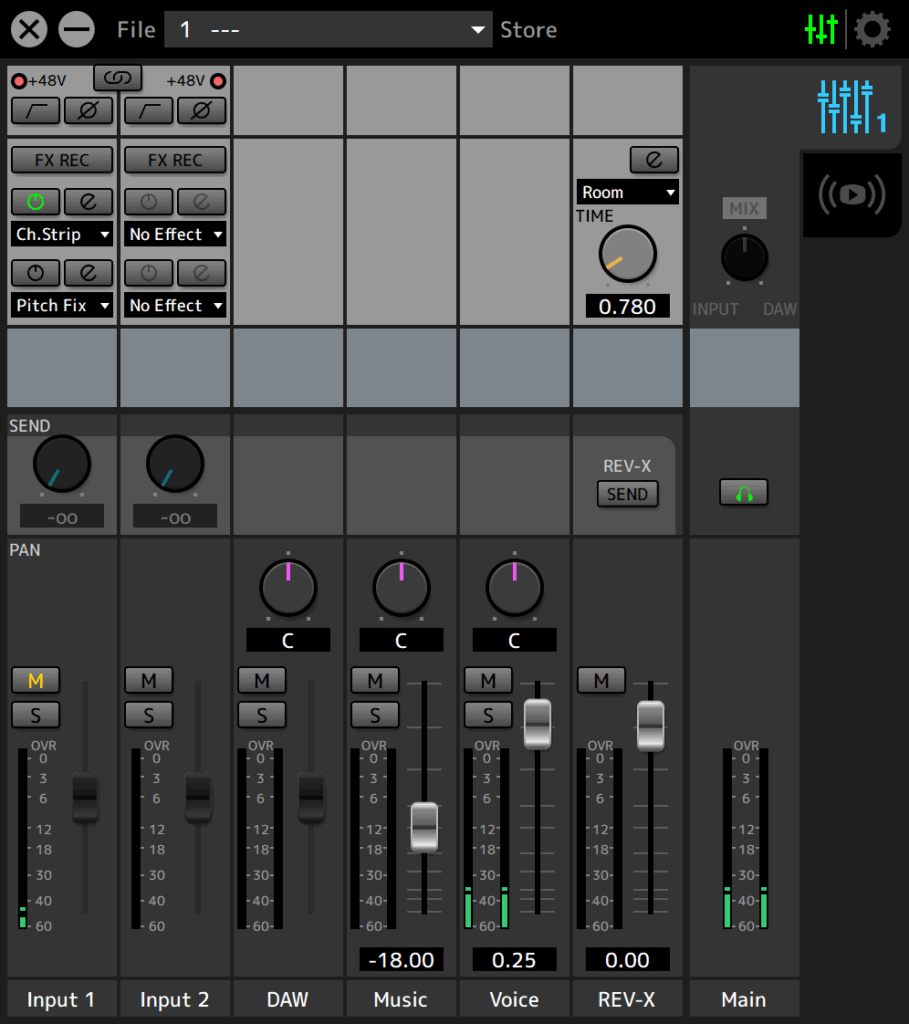Open the settings gear icon

pos(872,29)
